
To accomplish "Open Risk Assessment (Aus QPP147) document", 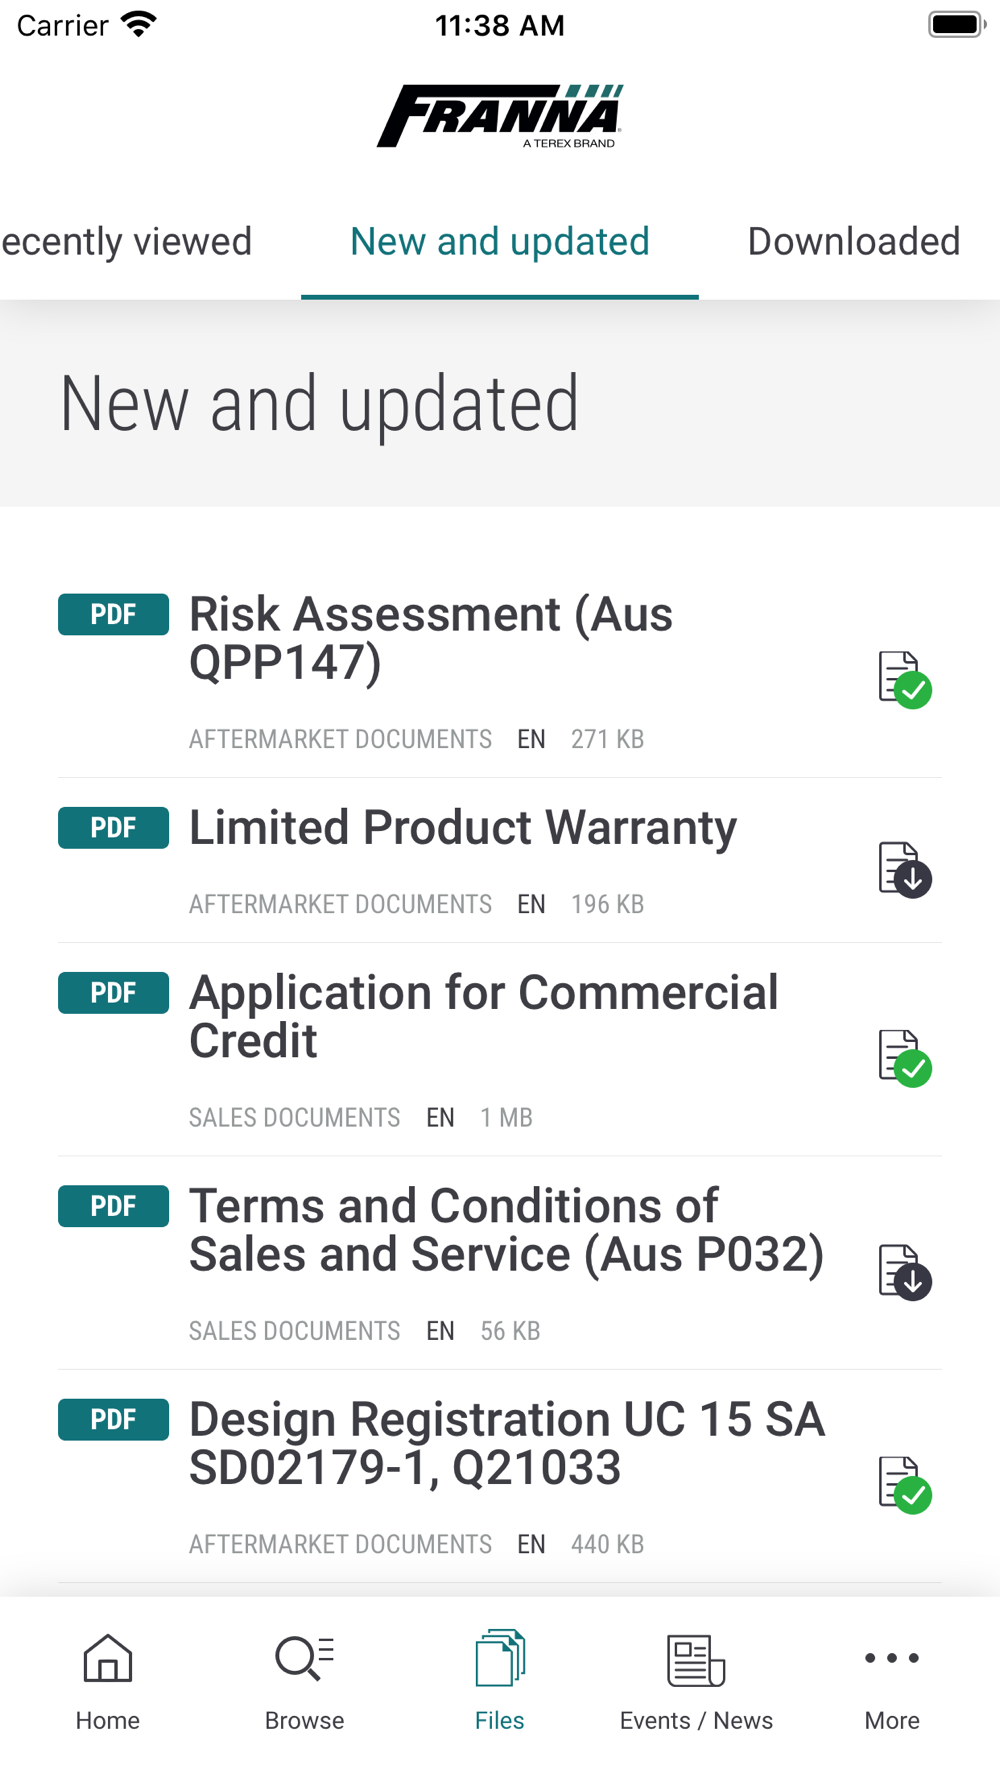I will pyautogui.click(x=431, y=638).
